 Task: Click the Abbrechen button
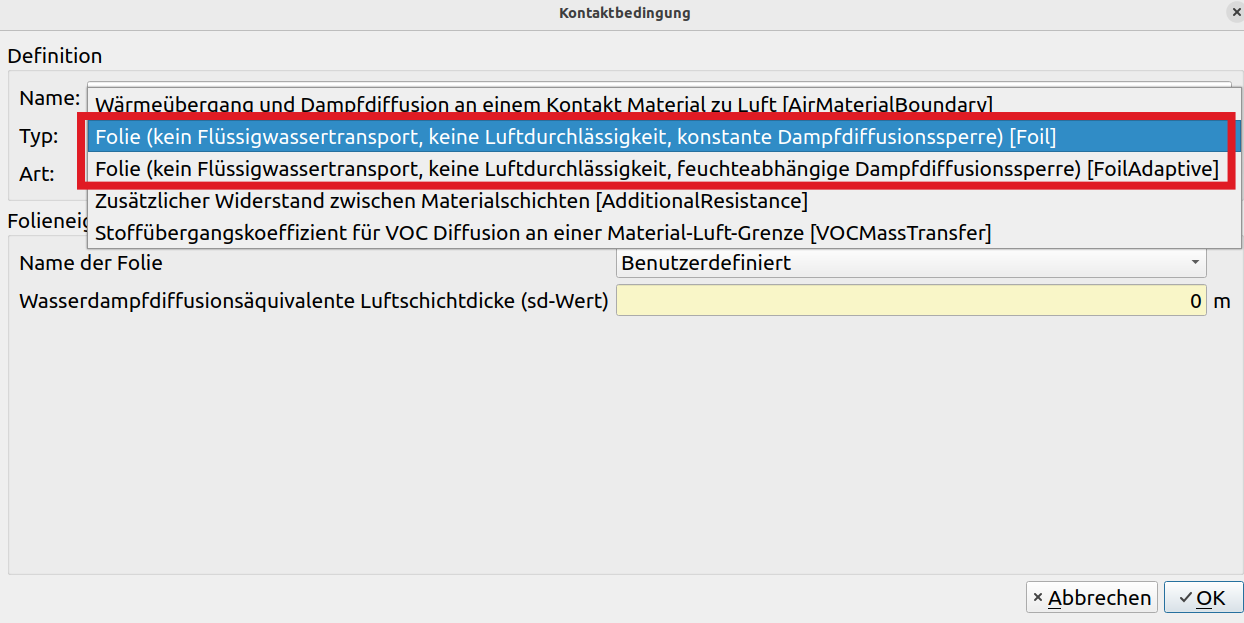pyautogui.click(x=1092, y=598)
